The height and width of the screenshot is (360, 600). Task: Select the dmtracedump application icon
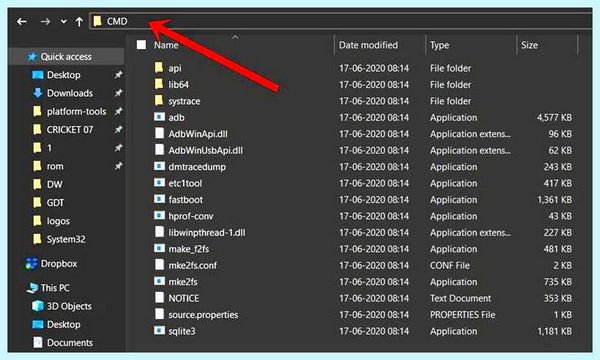tap(159, 166)
